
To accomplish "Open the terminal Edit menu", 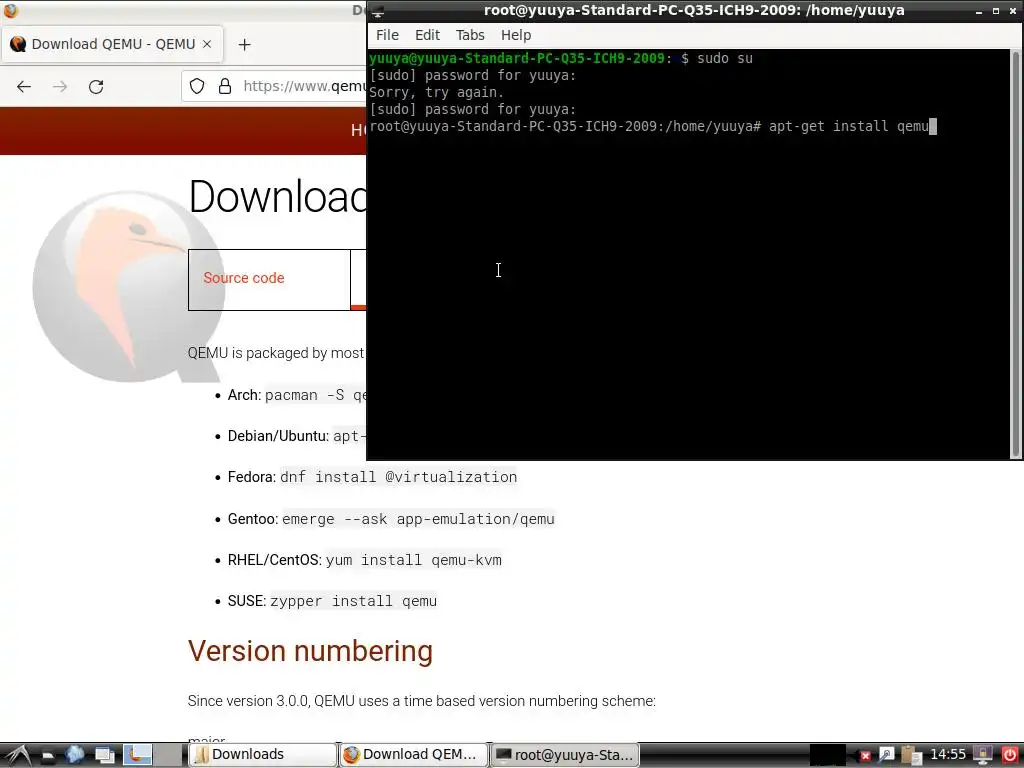I will (427, 35).
